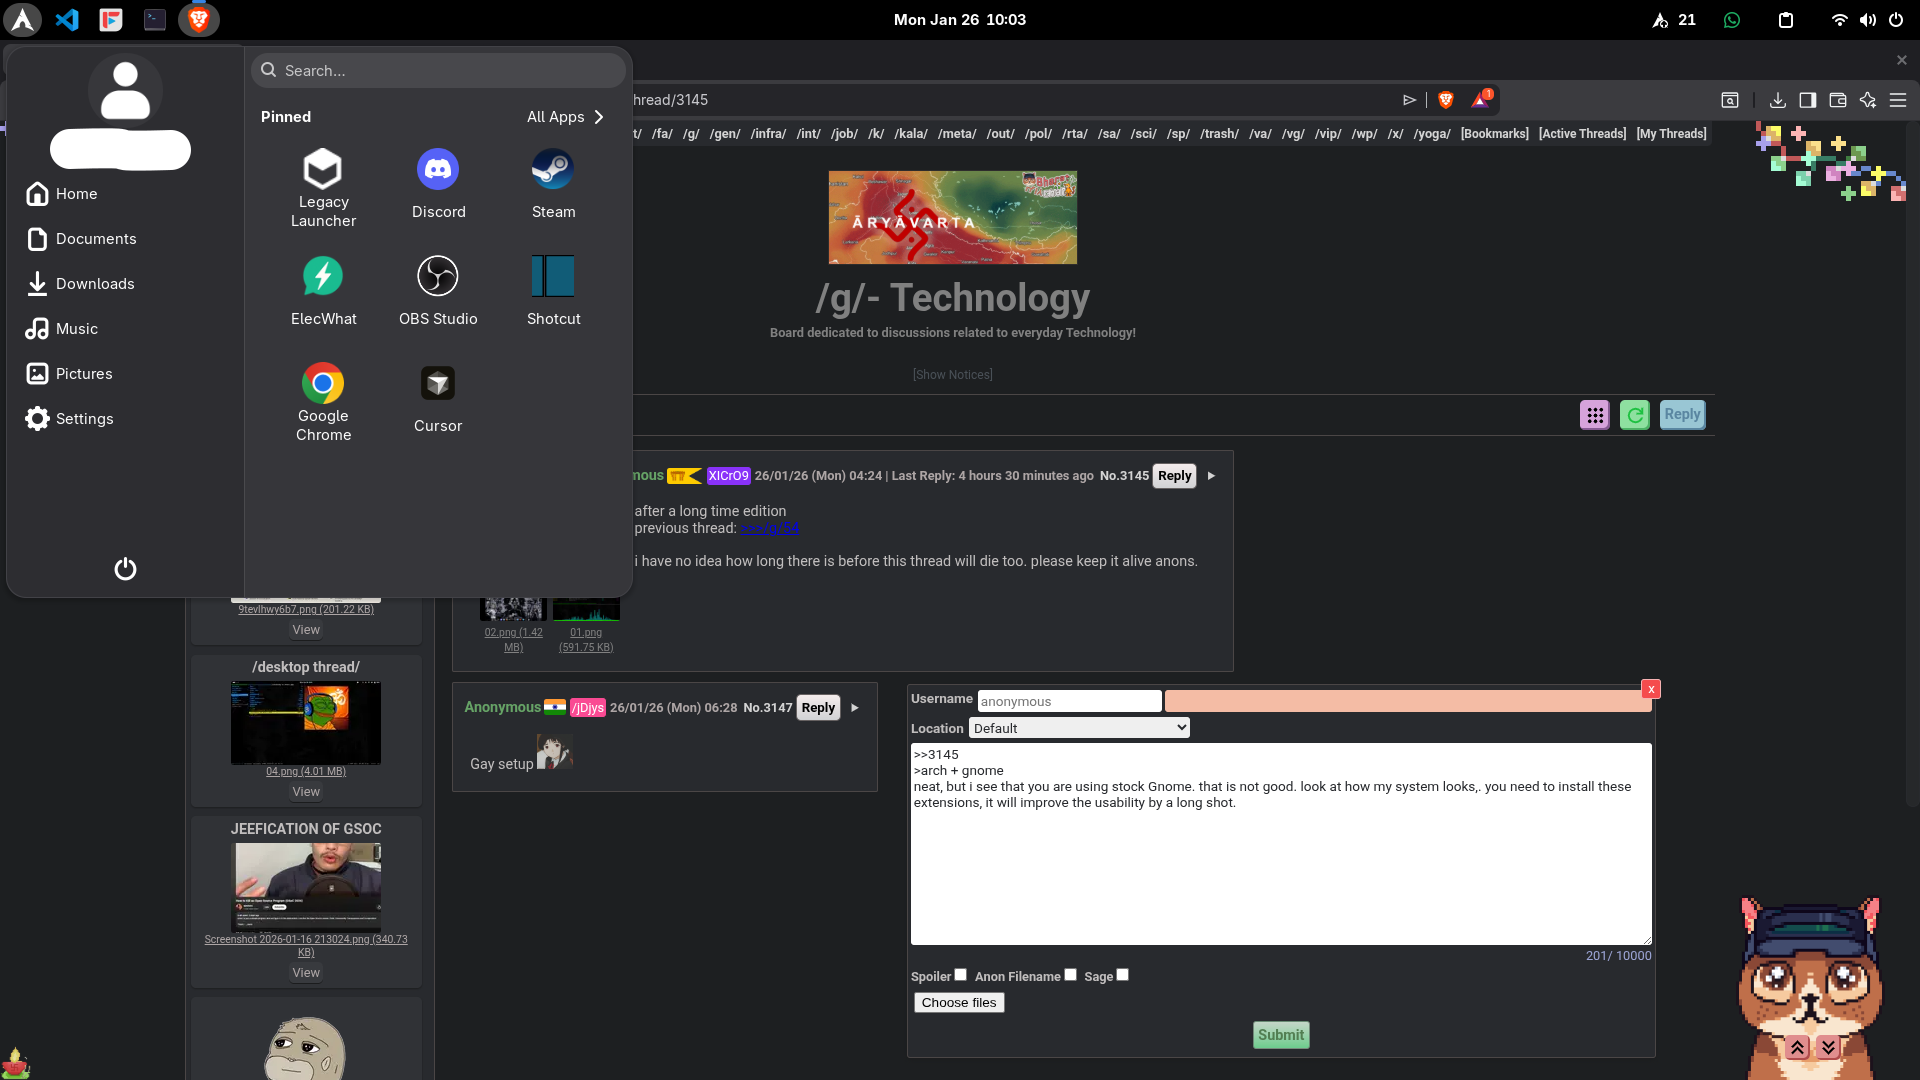Click power icon in launcher sidebar

coord(125,569)
